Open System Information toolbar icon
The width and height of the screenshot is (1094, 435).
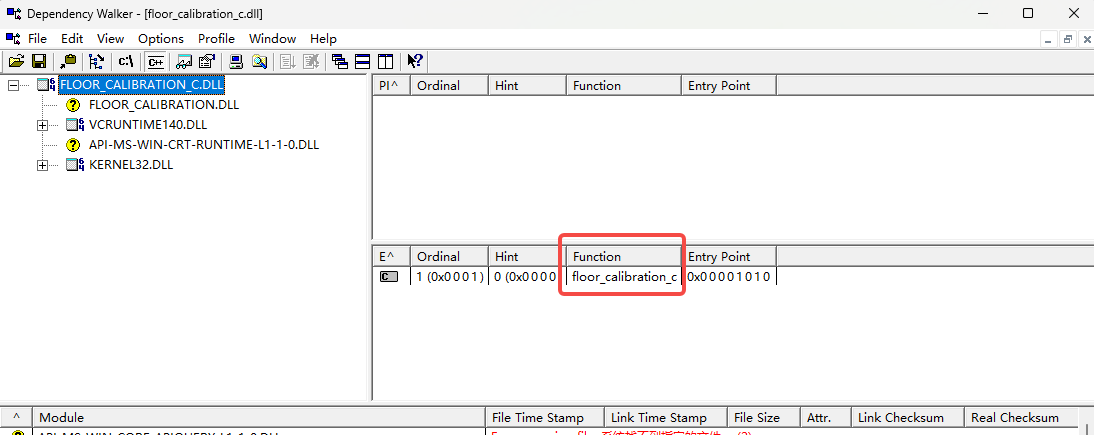point(237,61)
